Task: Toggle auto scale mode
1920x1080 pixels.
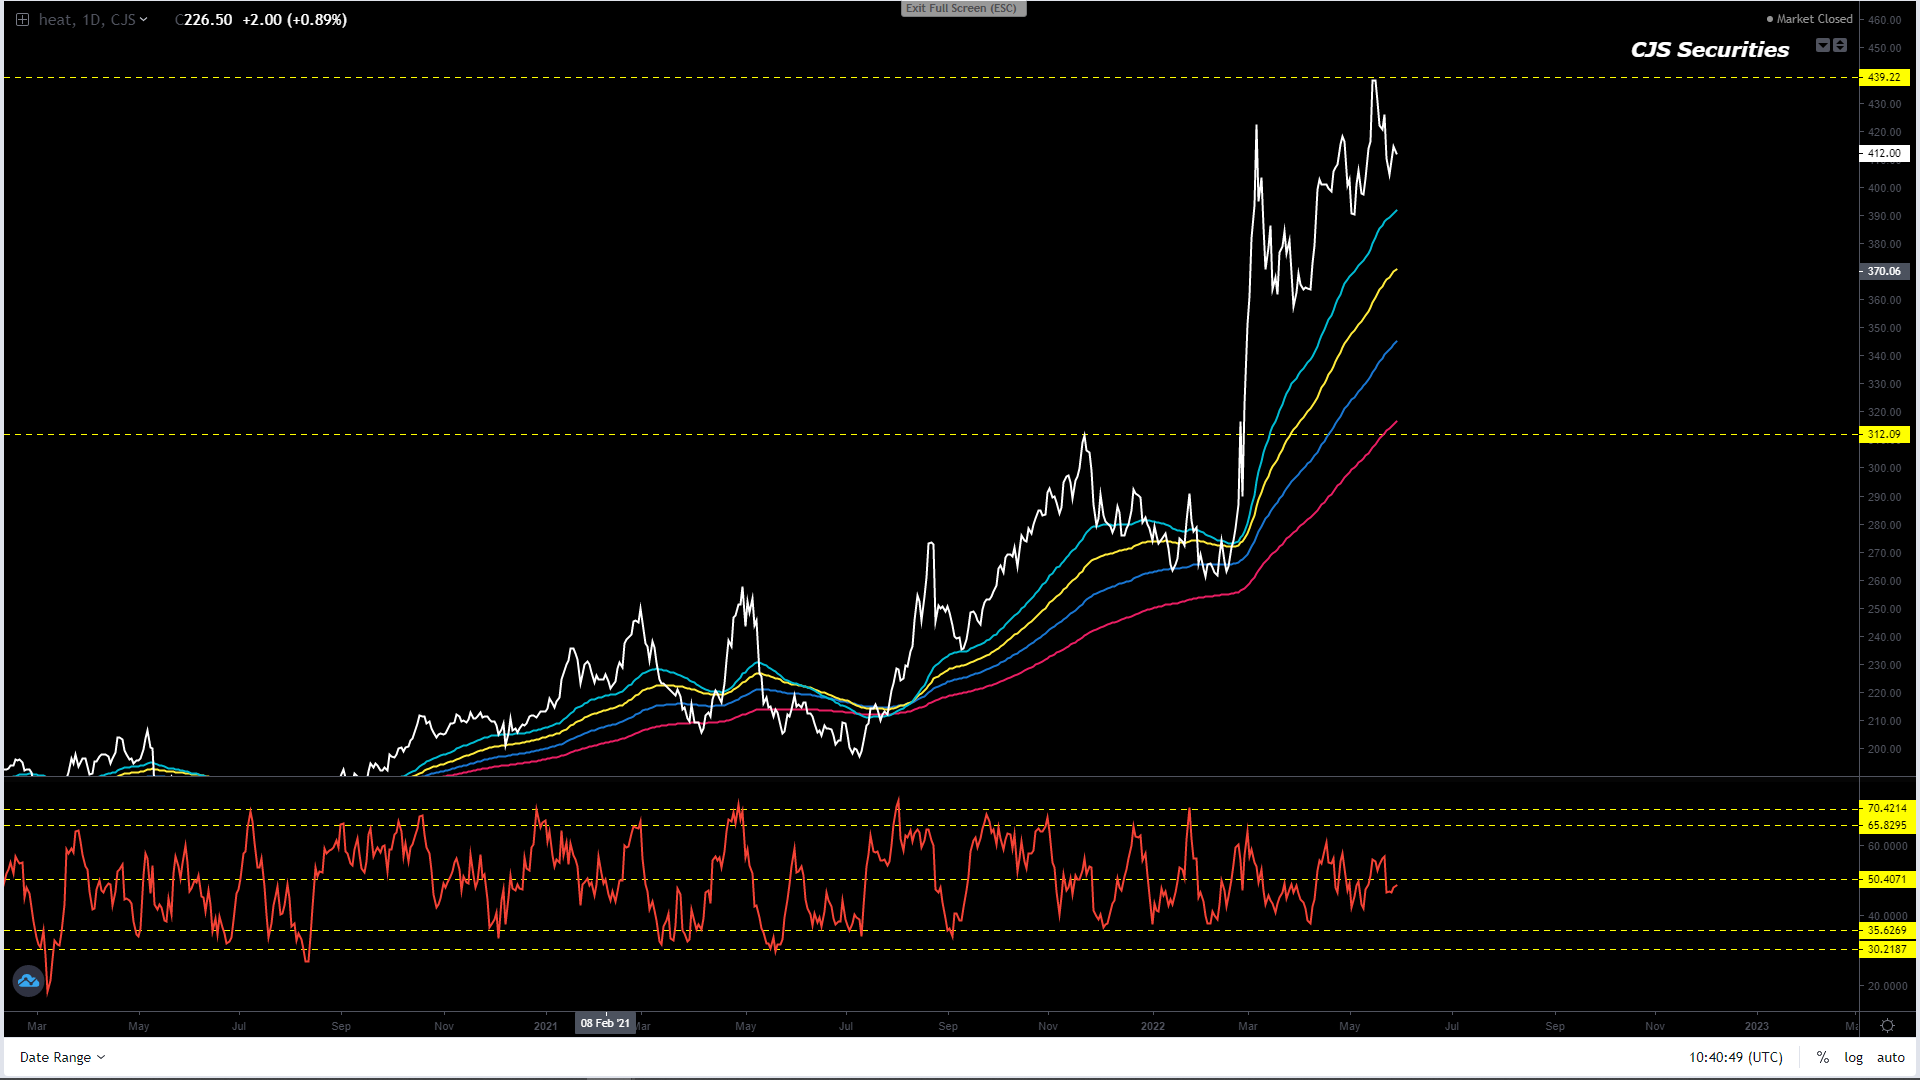Action: [x=1890, y=1057]
